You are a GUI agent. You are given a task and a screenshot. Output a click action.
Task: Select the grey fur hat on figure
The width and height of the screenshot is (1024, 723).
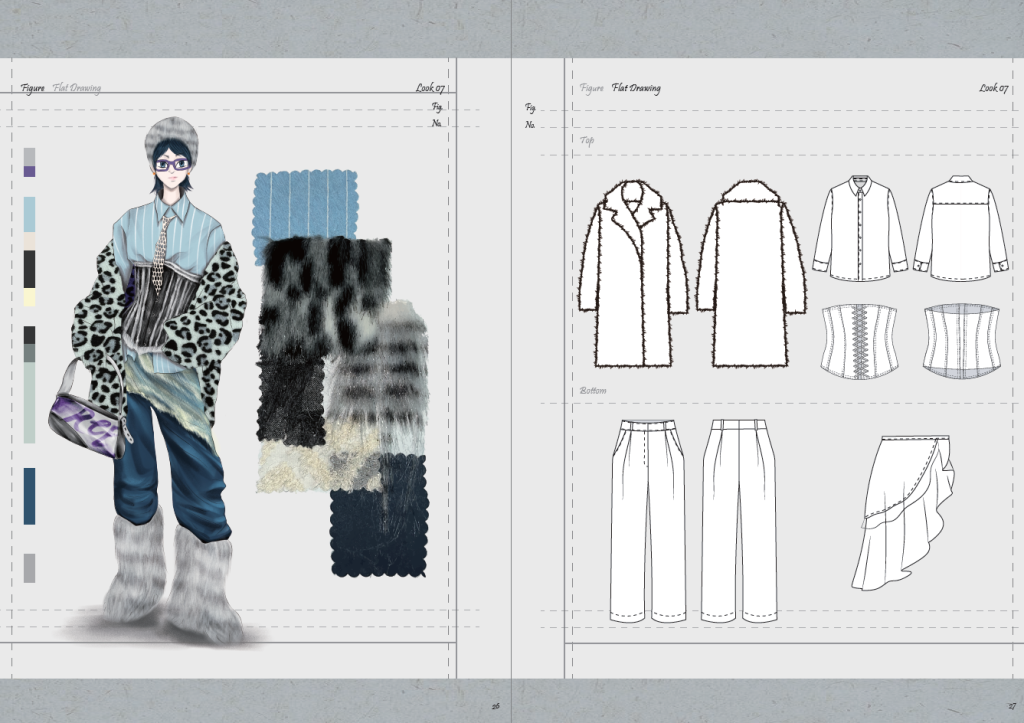click(171, 135)
